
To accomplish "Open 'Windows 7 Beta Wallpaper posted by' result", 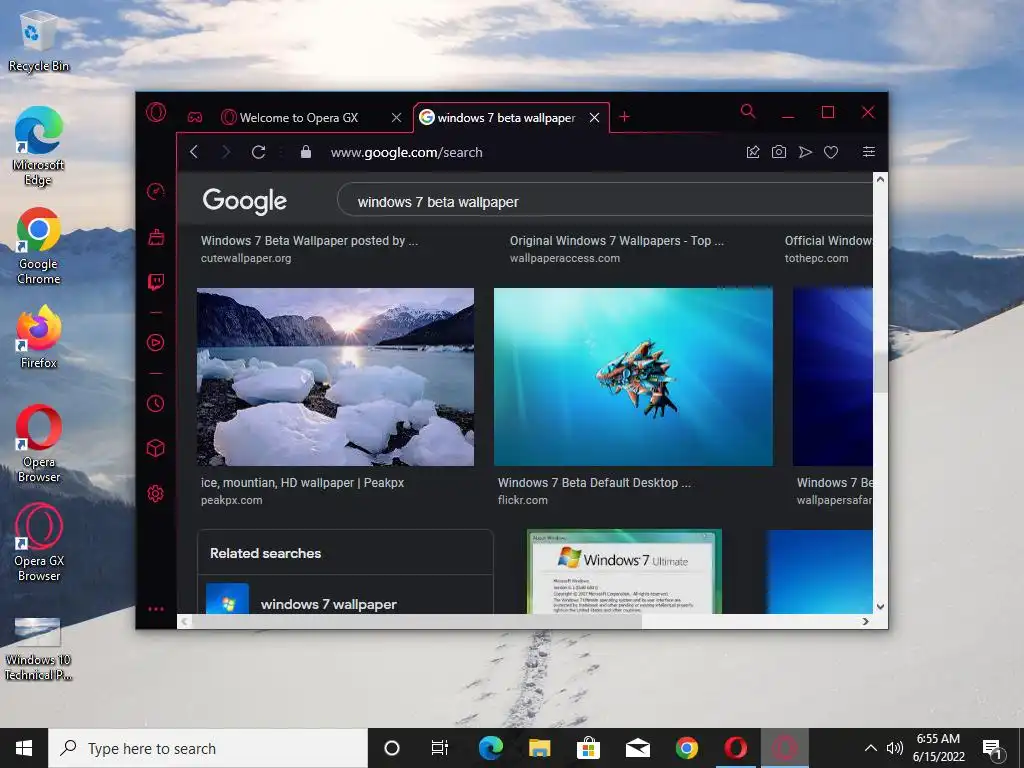I will click(x=310, y=241).
